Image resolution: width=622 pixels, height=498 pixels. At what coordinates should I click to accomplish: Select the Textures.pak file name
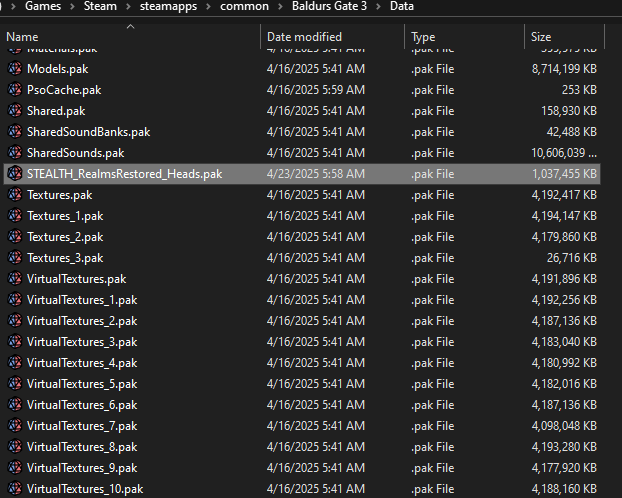click(60, 195)
